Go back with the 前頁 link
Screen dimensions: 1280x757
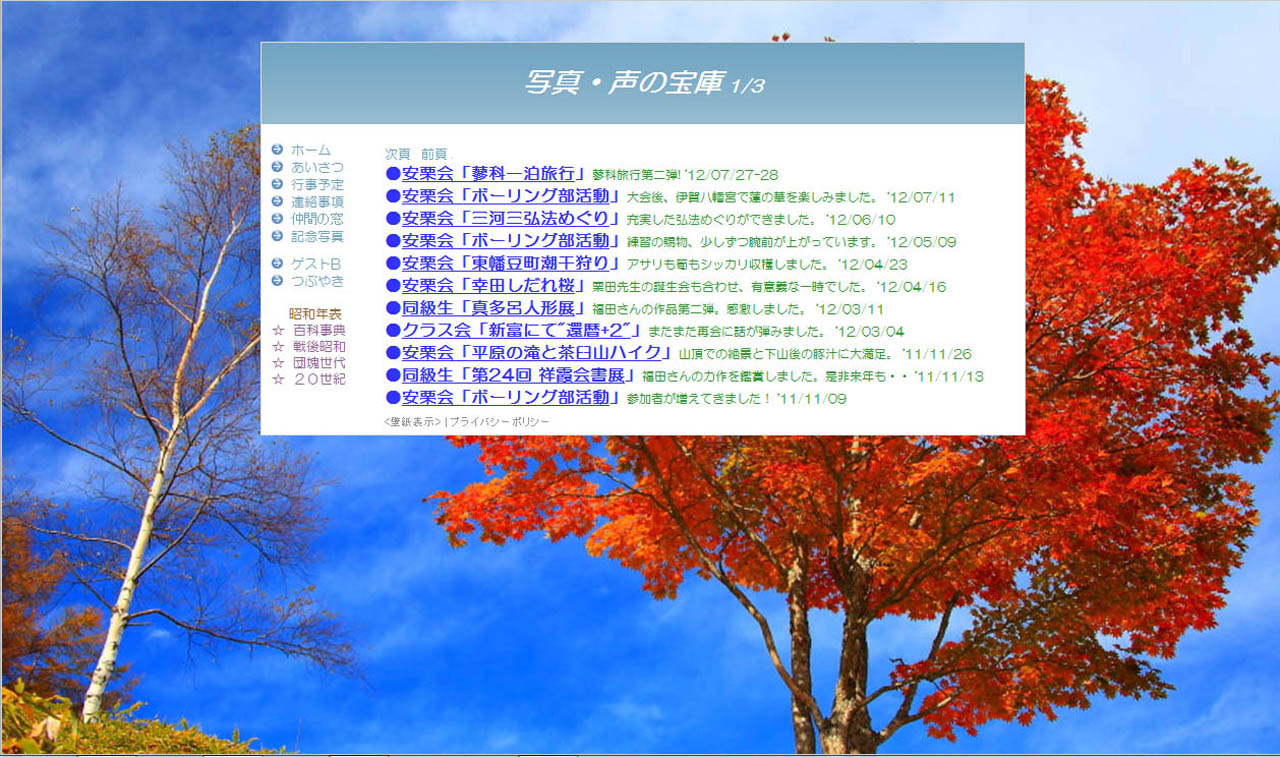tap(434, 154)
